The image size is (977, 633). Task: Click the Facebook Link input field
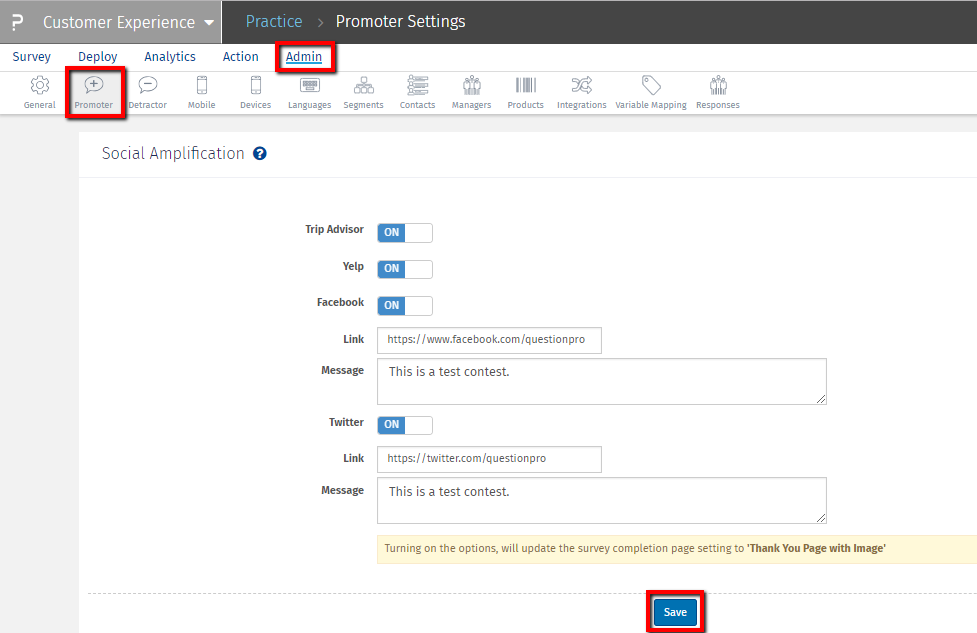click(x=489, y=340)
